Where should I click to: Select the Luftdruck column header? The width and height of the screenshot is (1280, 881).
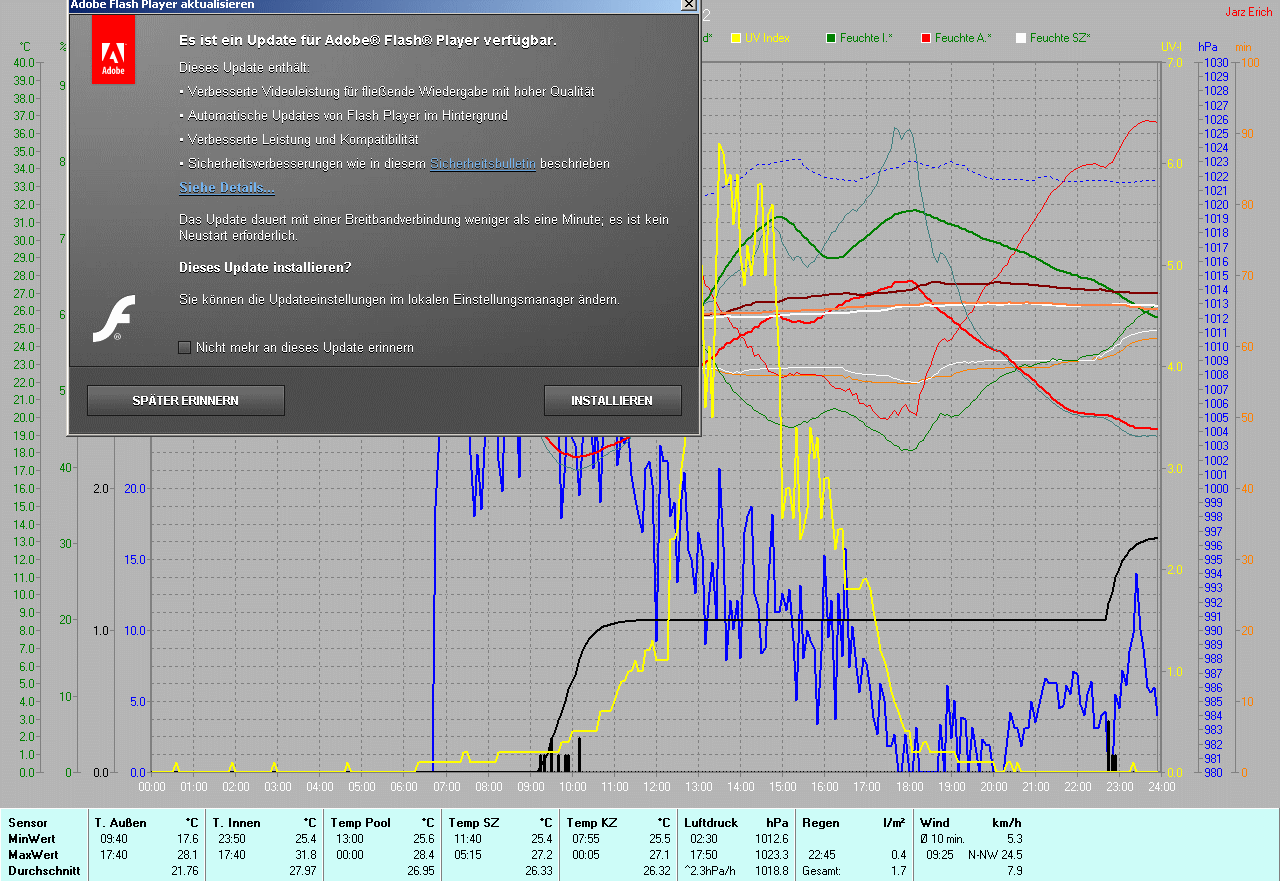point(710,823)
